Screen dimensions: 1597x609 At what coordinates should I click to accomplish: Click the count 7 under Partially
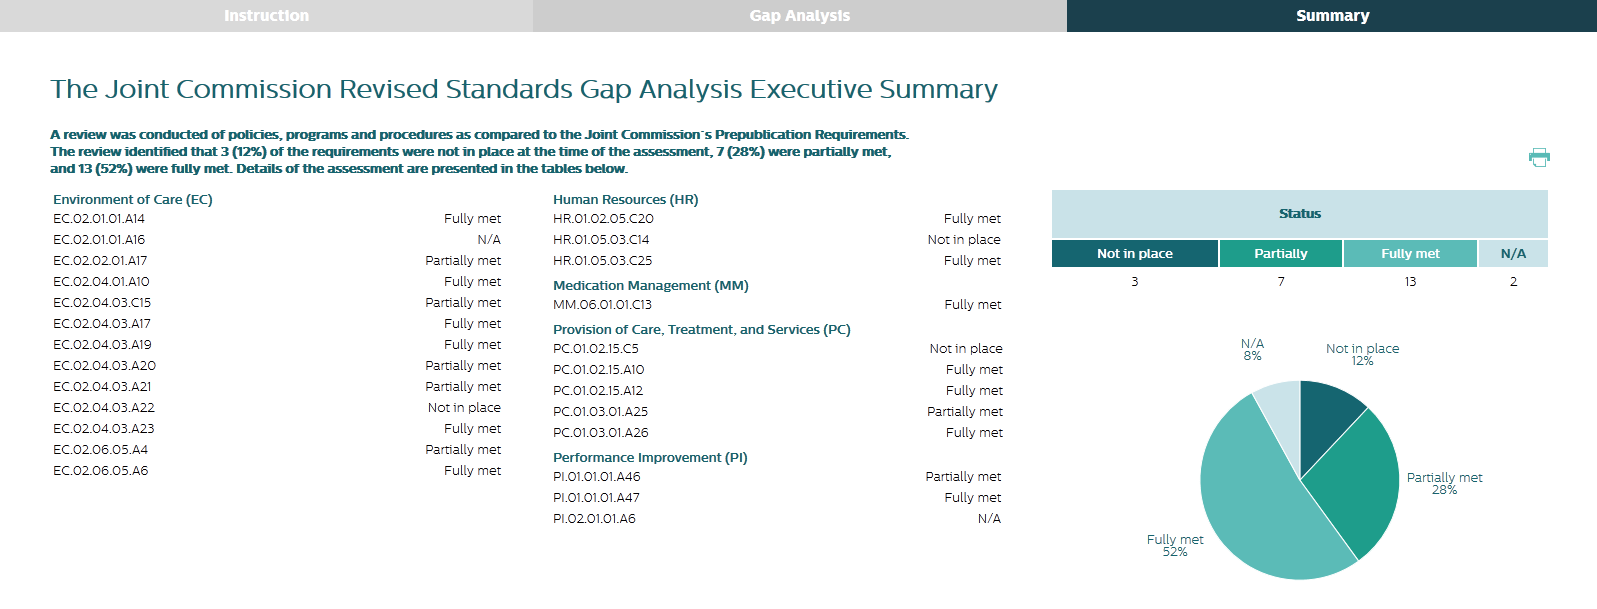(1281, 282)
